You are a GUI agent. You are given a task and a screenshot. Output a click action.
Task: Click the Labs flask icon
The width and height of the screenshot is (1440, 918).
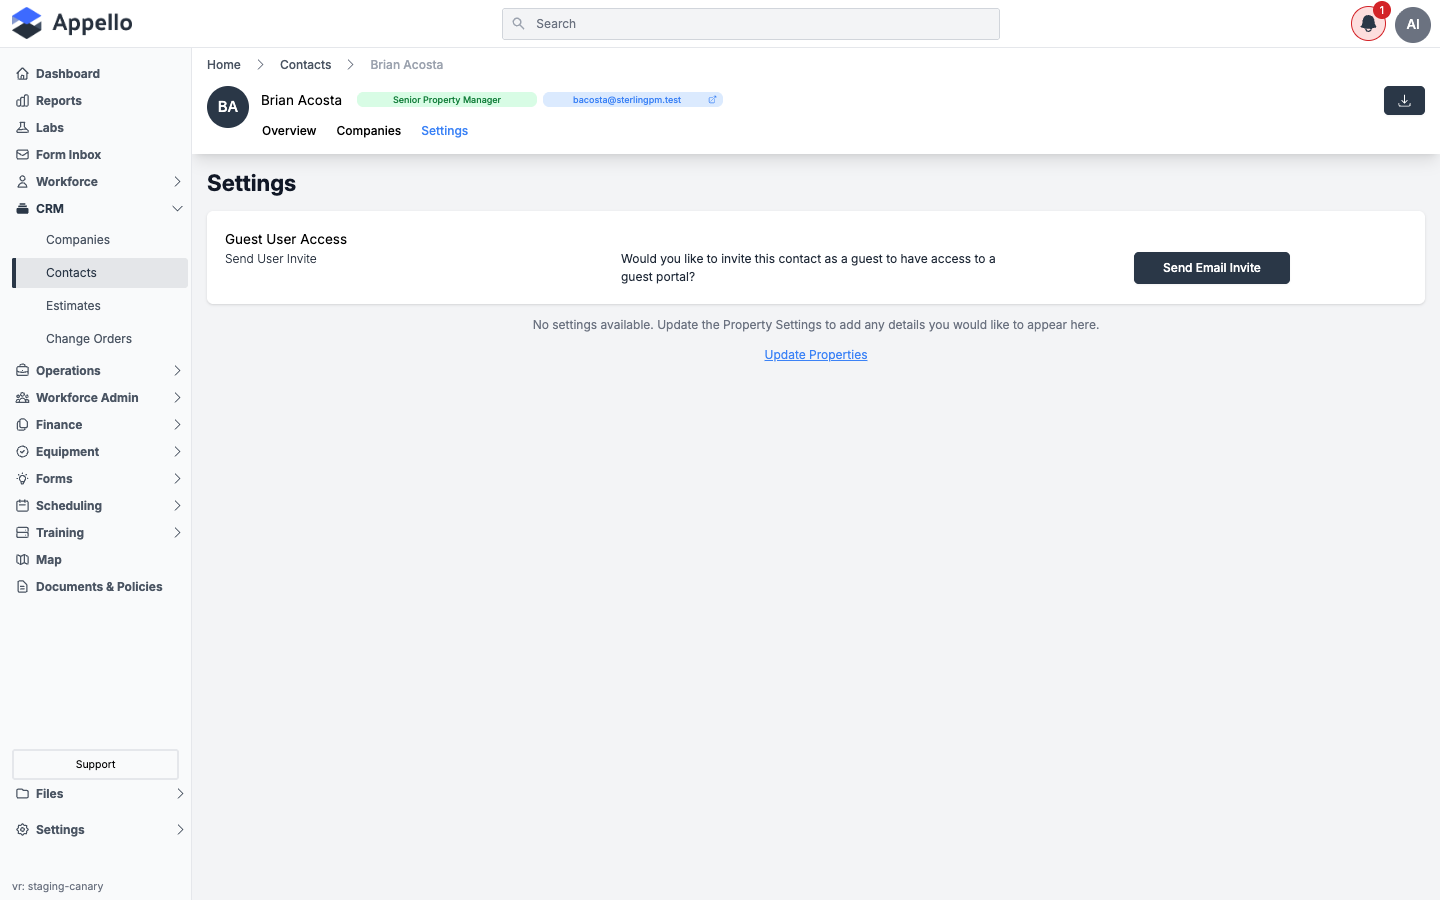click(x=22, y=128)
